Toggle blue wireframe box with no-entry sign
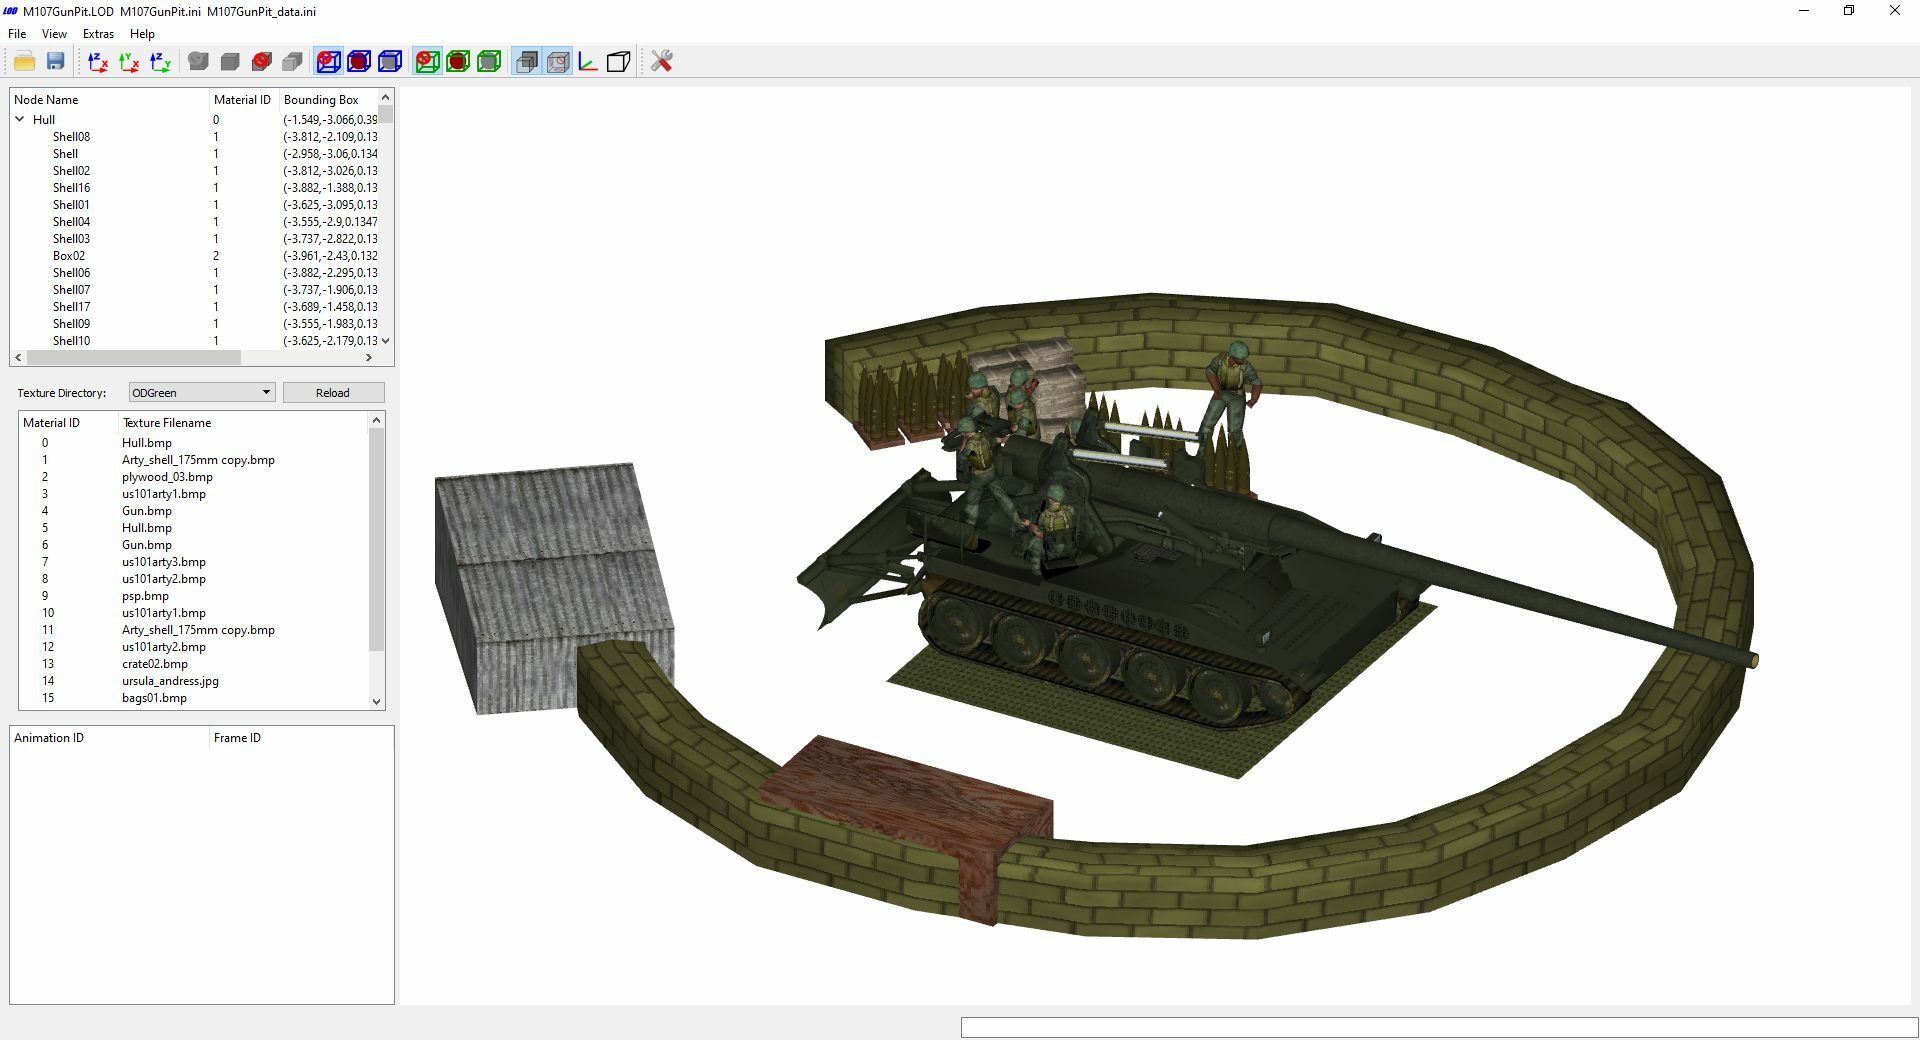 click(x=328, y=62)
